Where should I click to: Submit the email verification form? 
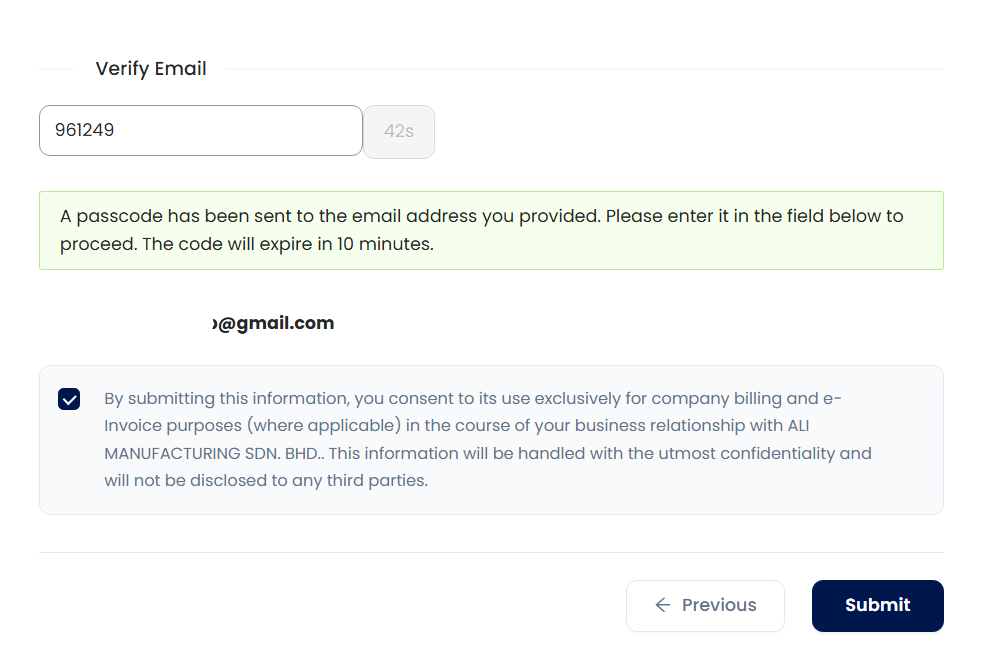point(877,605)
